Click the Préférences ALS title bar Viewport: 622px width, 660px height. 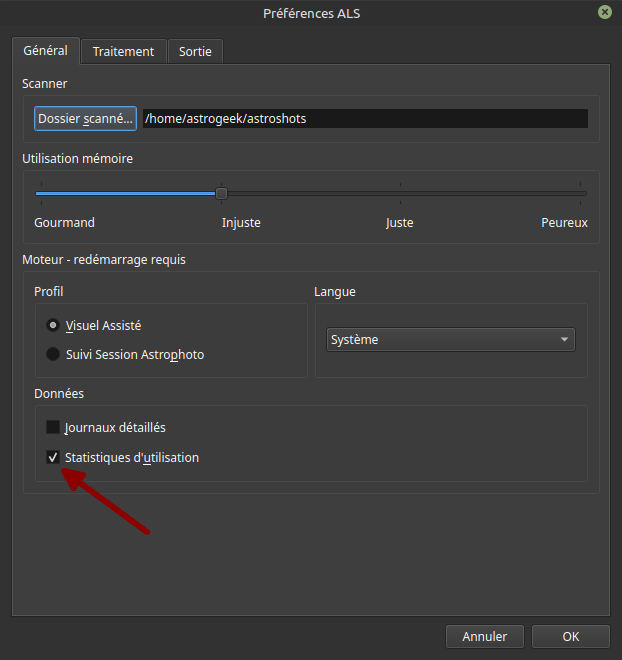tap(310, 12)
